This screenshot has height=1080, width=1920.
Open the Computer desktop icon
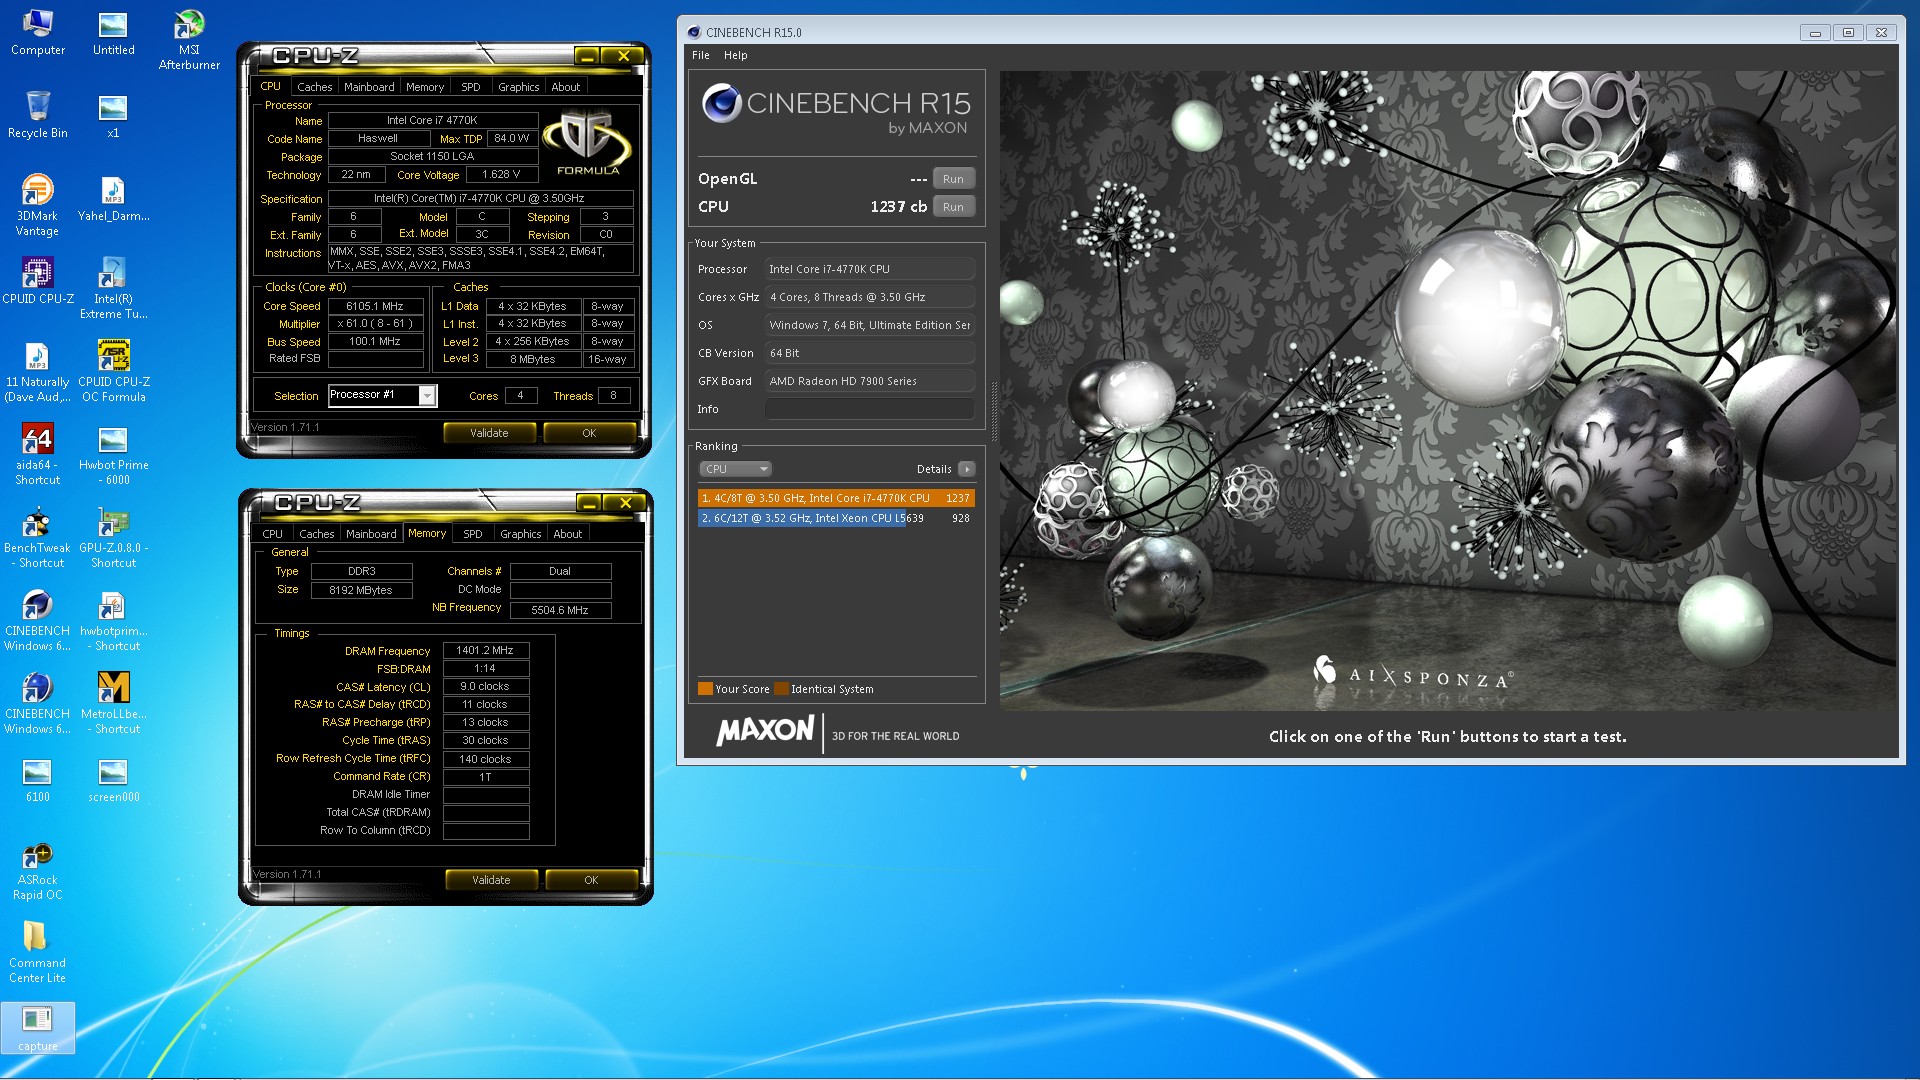click(37, 32)
